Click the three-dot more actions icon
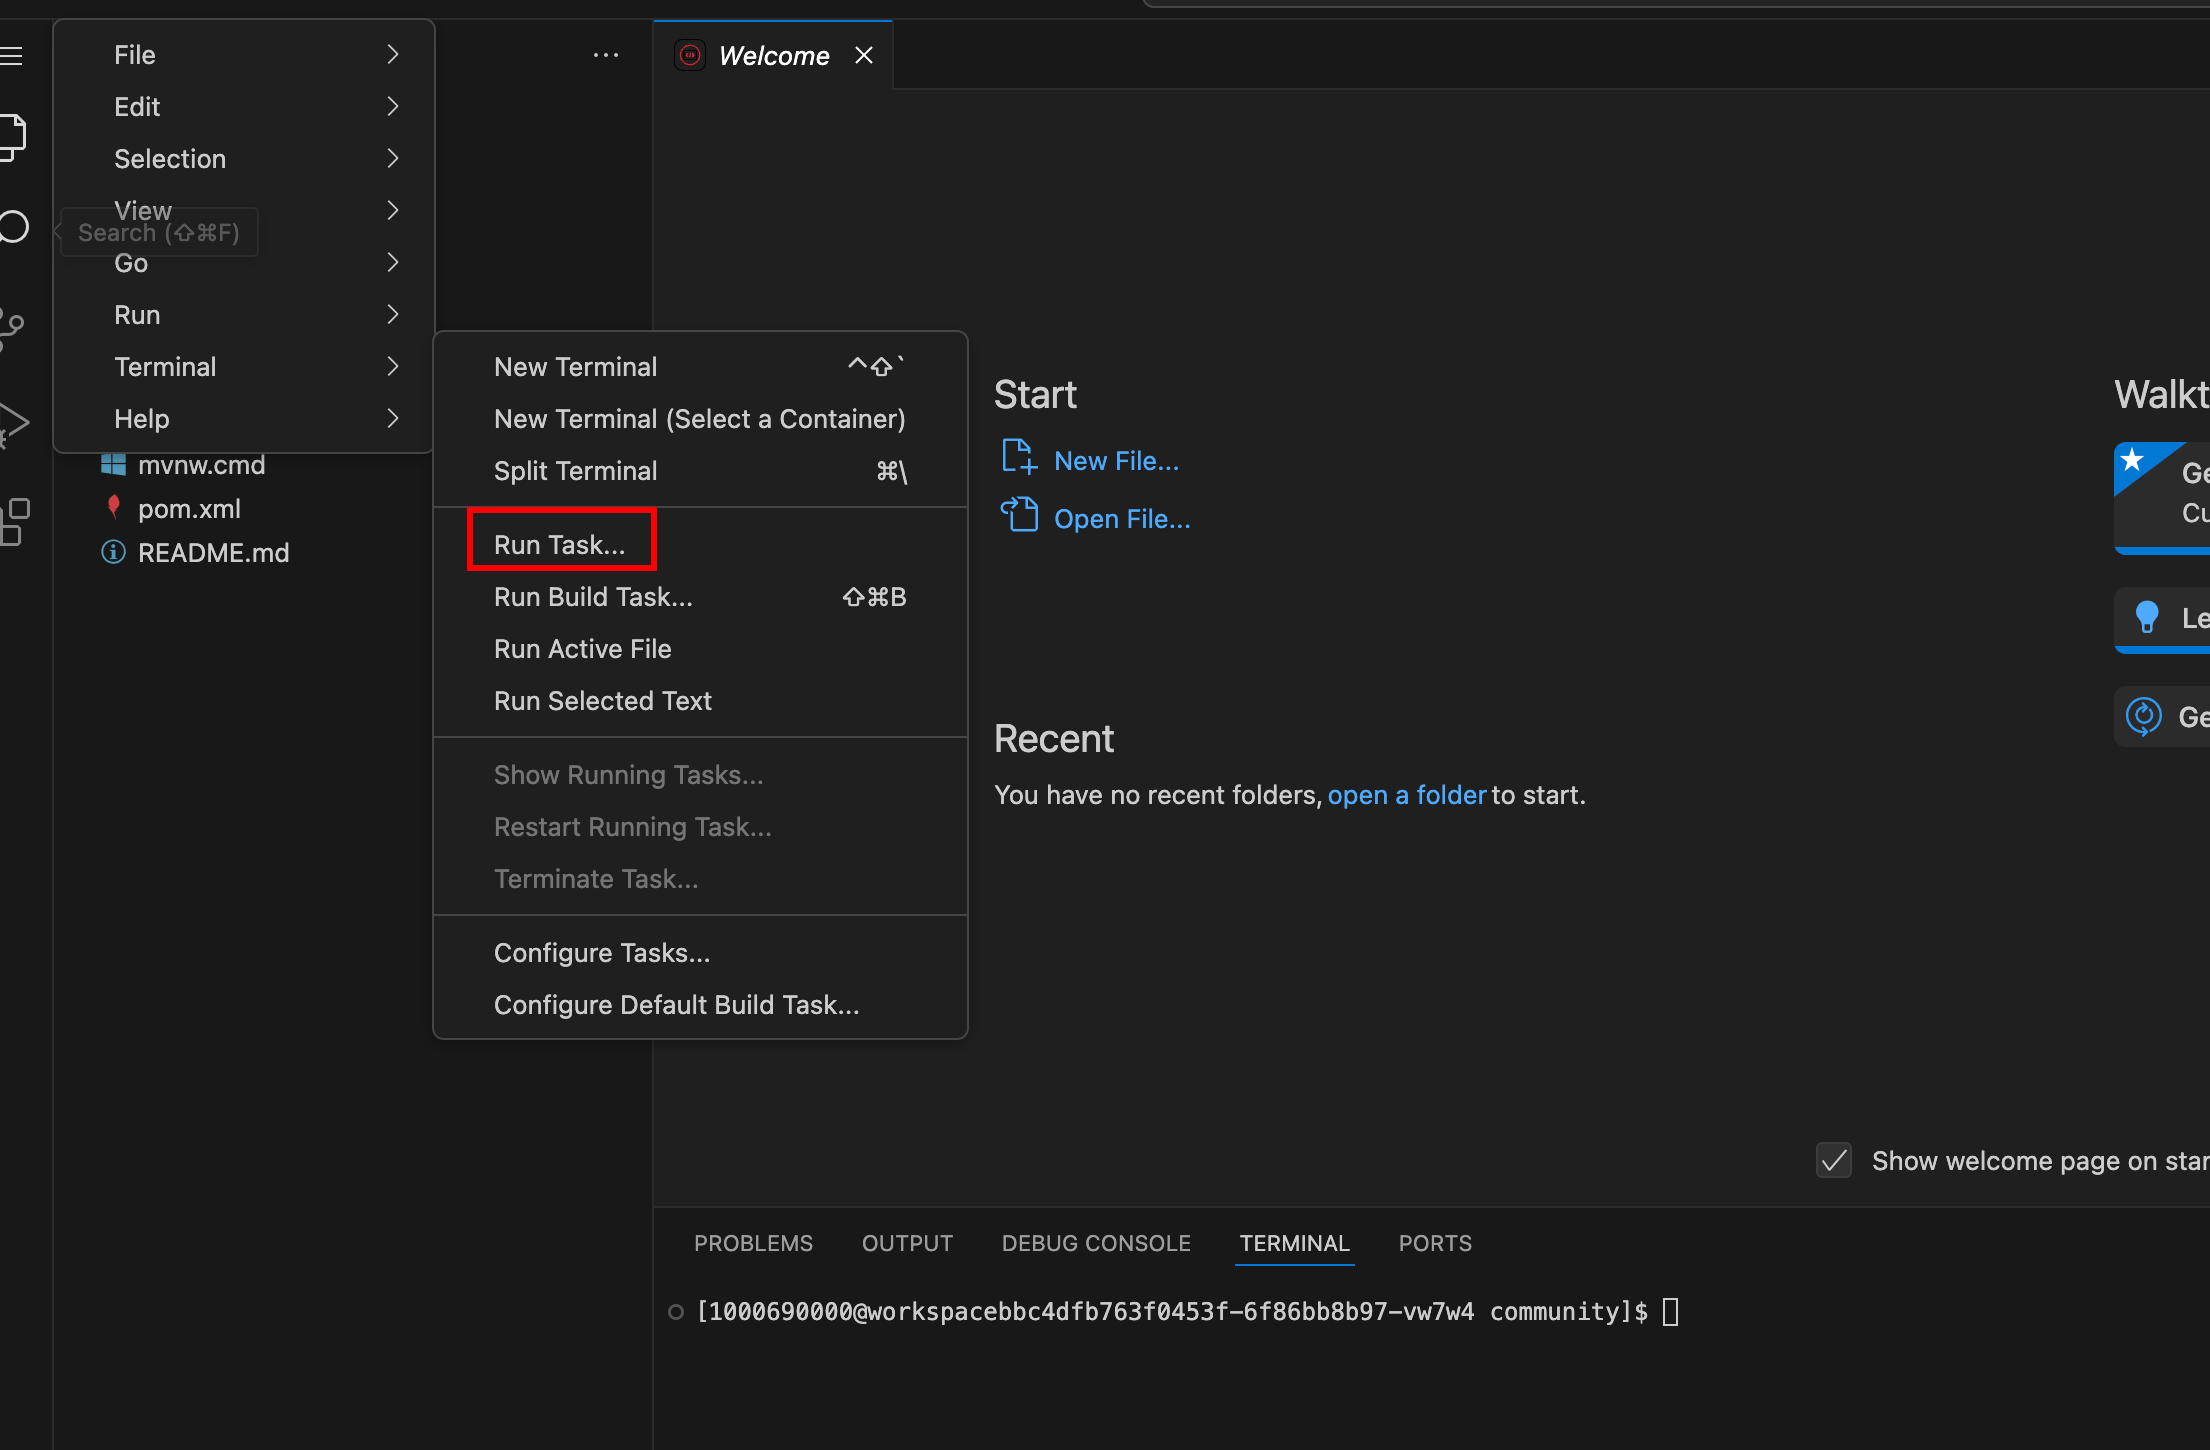The image size is (2210, 1450). point(606,56)
